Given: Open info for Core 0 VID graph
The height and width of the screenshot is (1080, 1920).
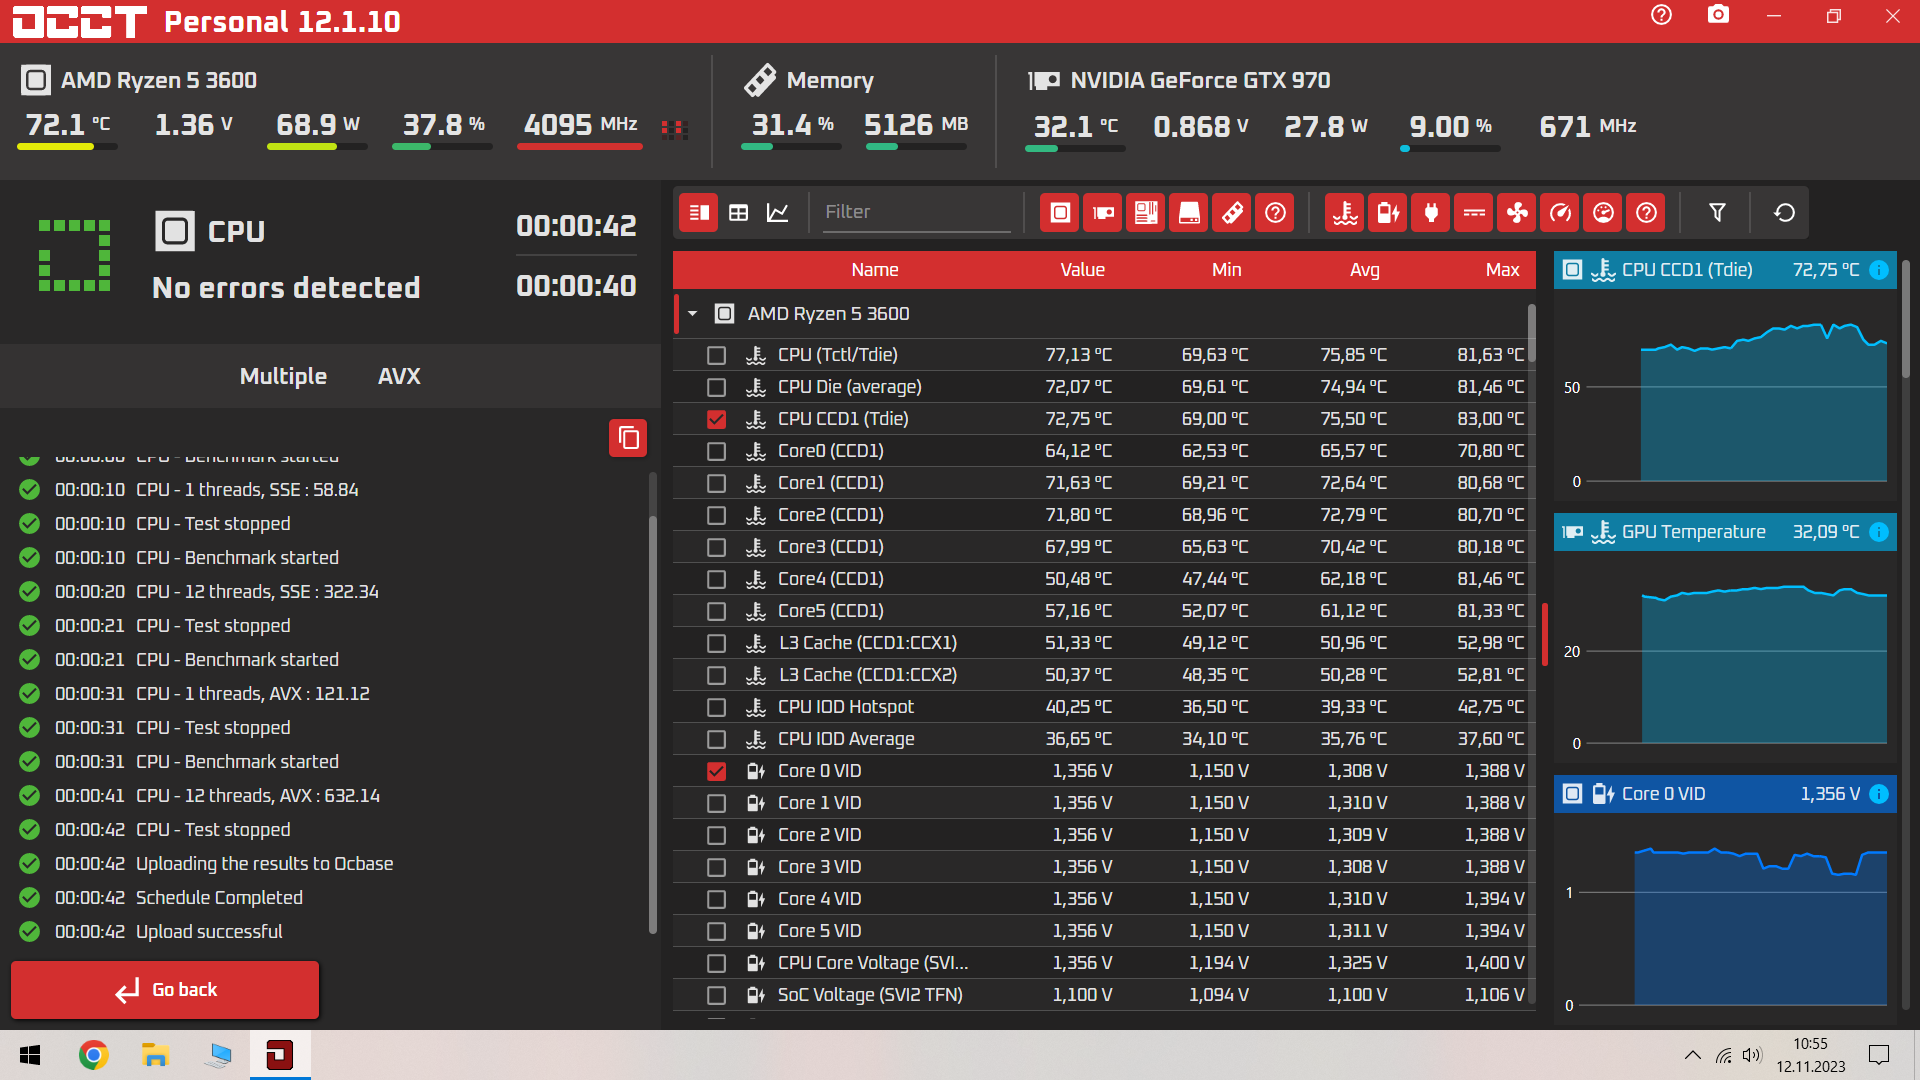Looking at the screenshot, I should (x=1879, y=794).
